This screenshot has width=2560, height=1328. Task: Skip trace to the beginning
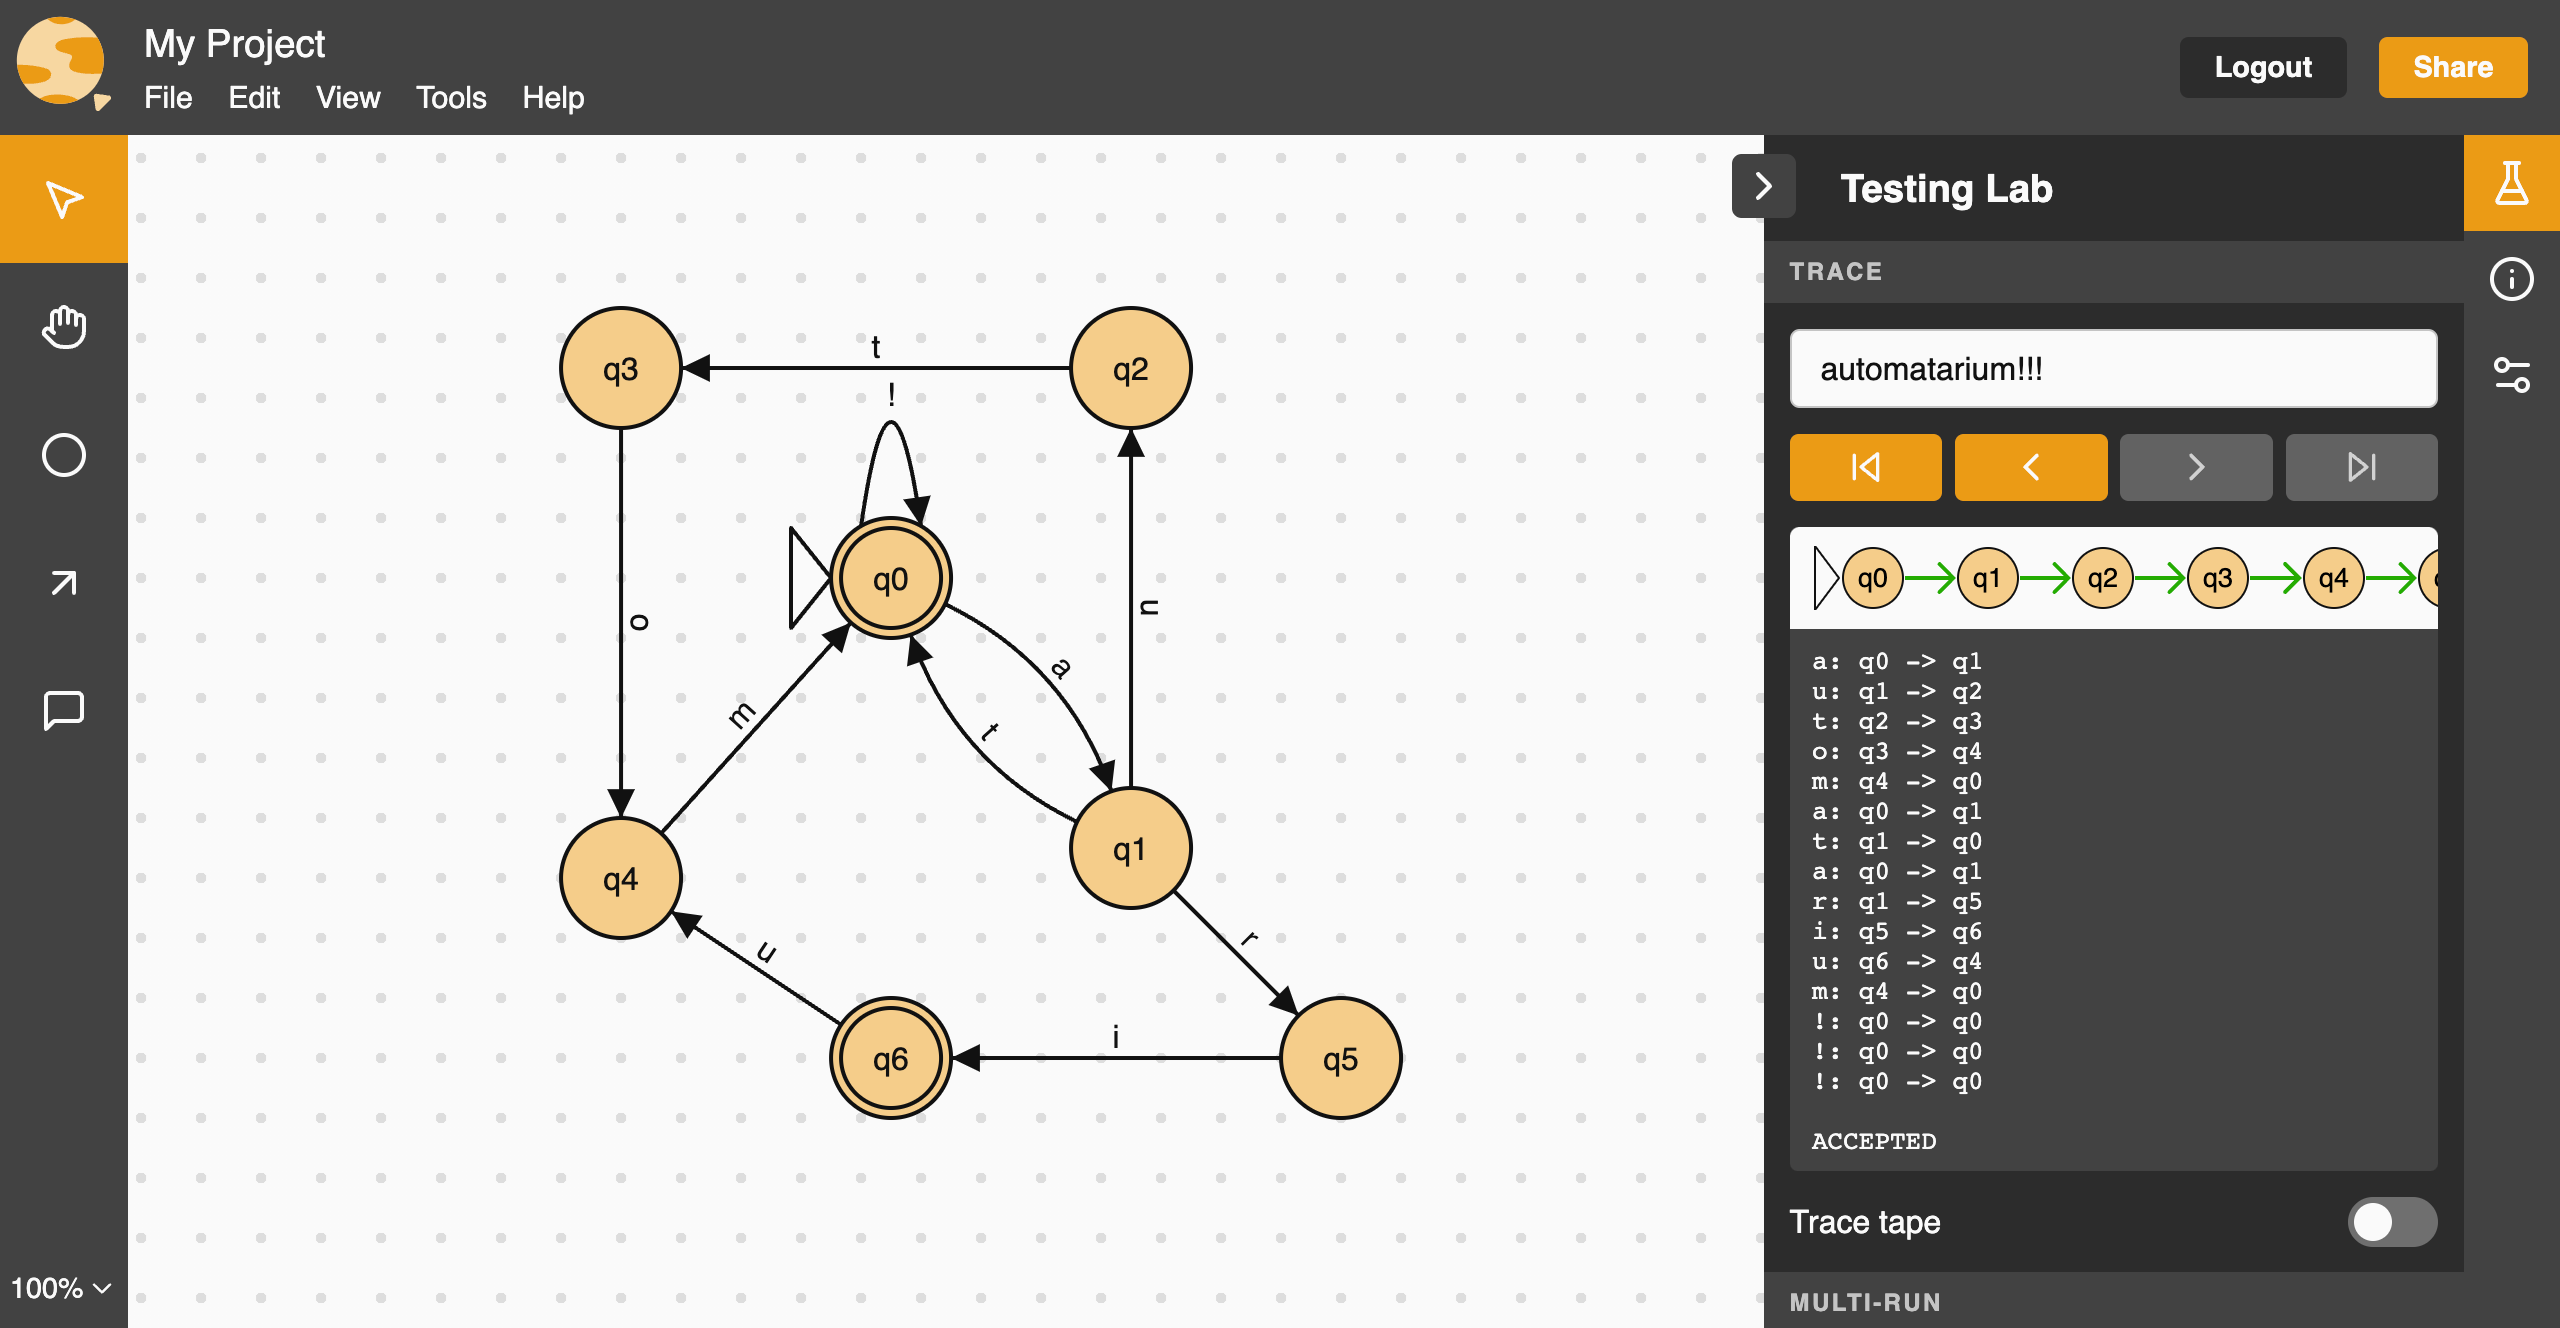[x=1865, y=467]
